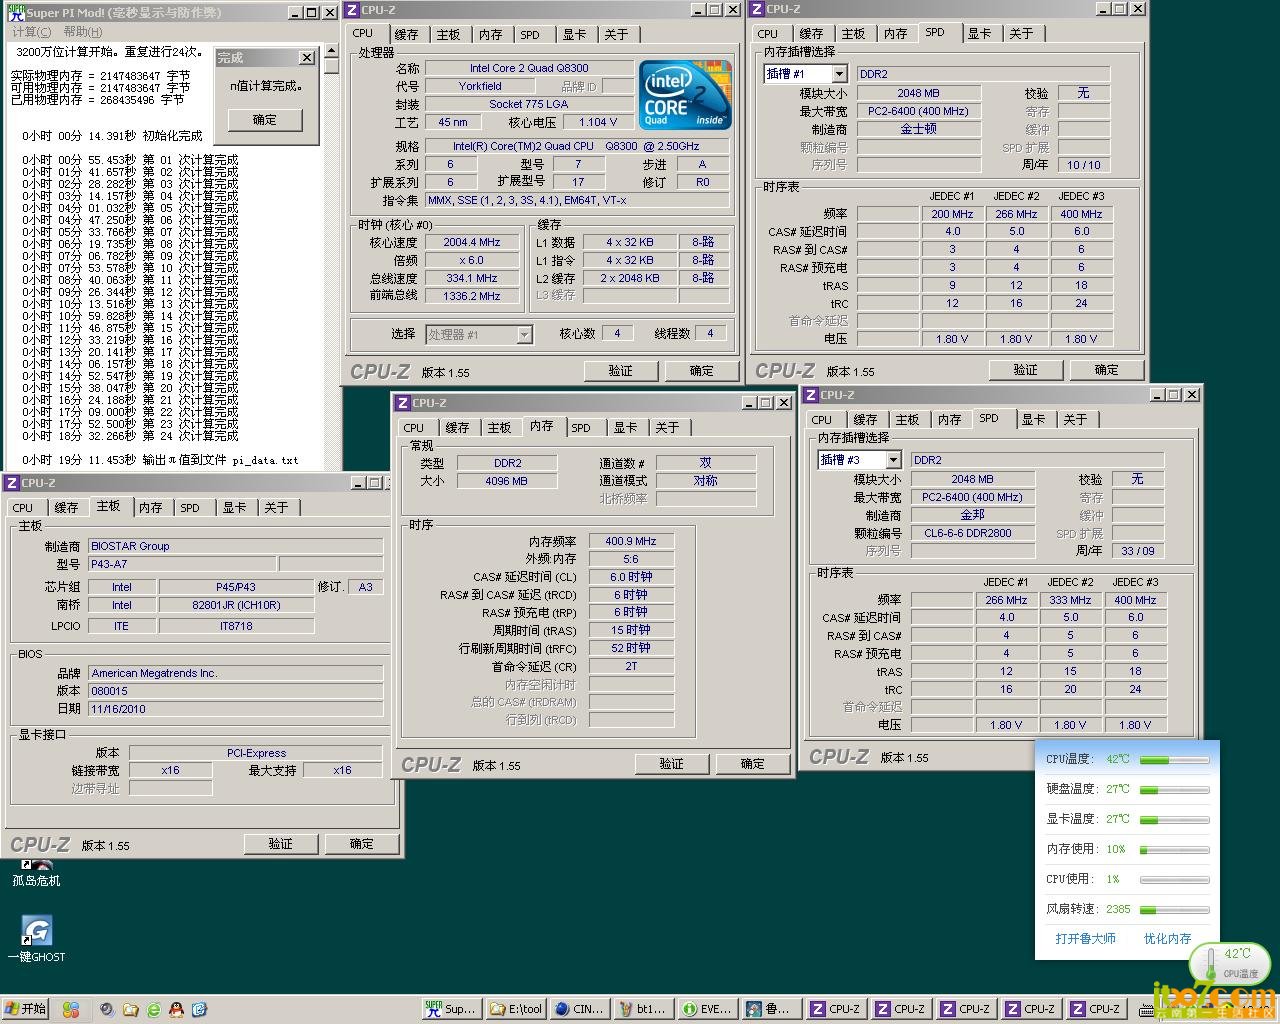Switch to the CIN... taskbar item
The width and height of the screenshot is (1280, 1024).
pyautogui.click(x=580, y=1009)
